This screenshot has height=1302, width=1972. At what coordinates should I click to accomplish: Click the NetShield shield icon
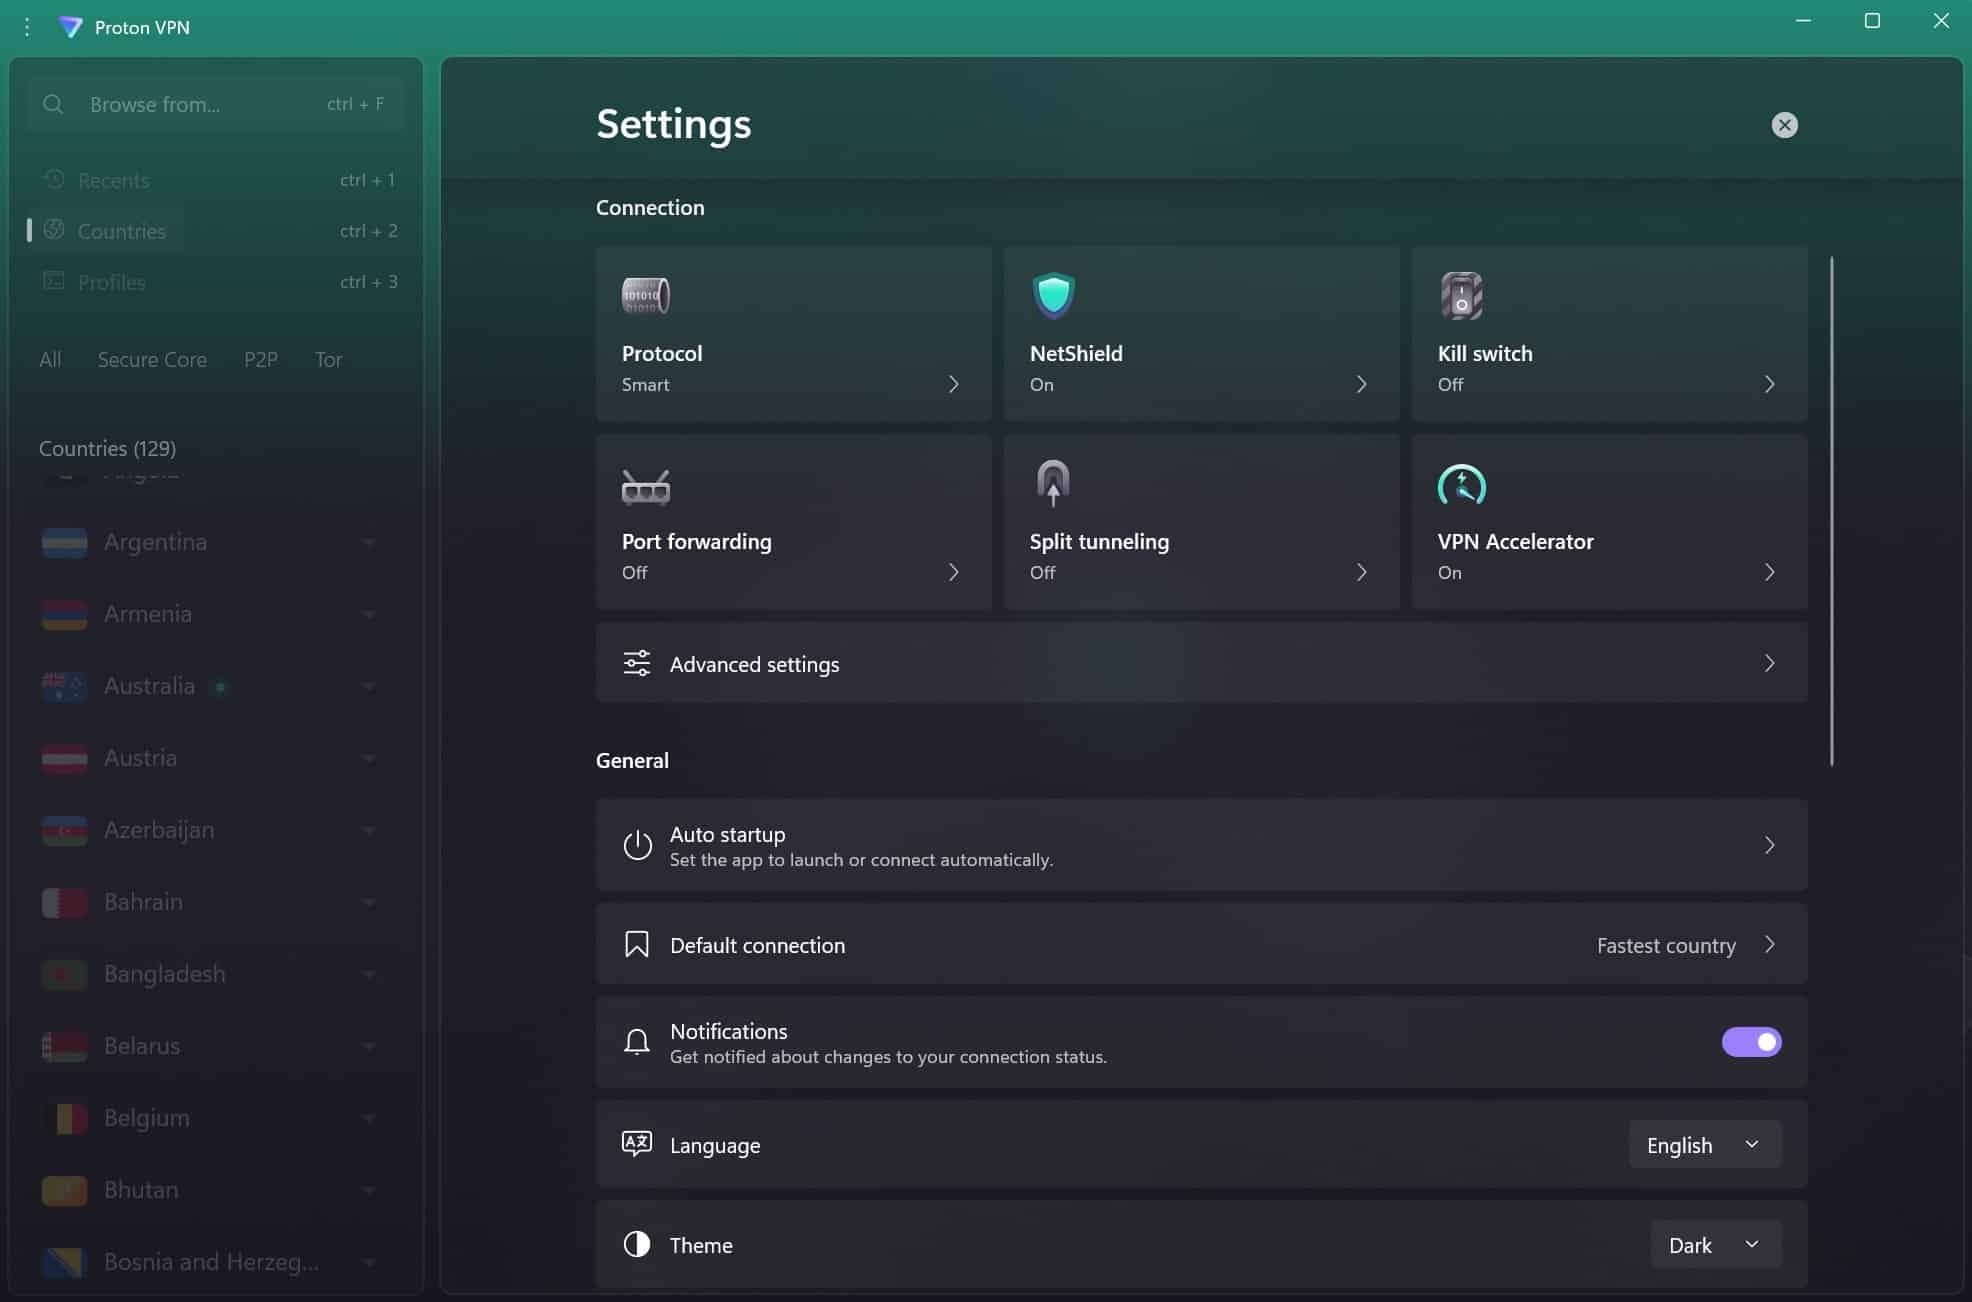[1053, 296]
